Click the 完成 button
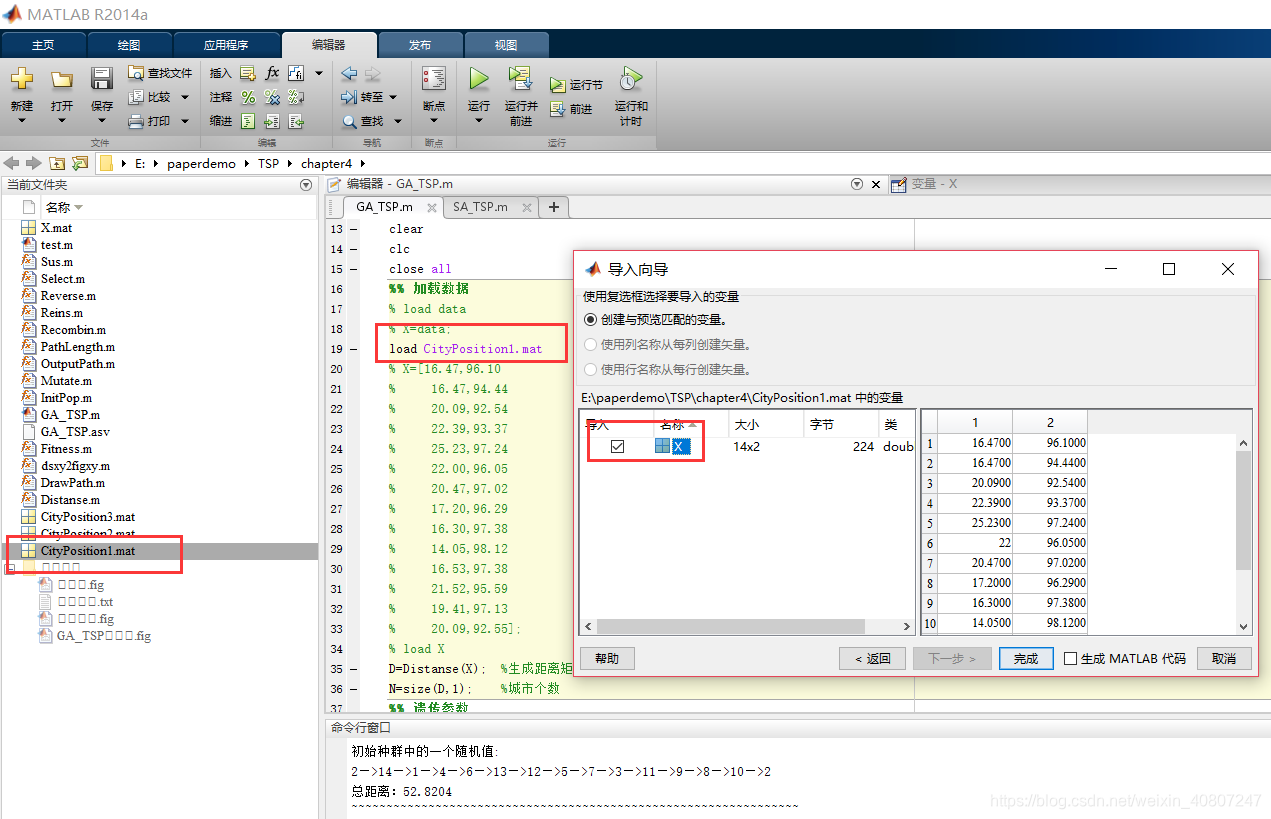The width and height of the screenshot is (1271, 819). 1026,658
